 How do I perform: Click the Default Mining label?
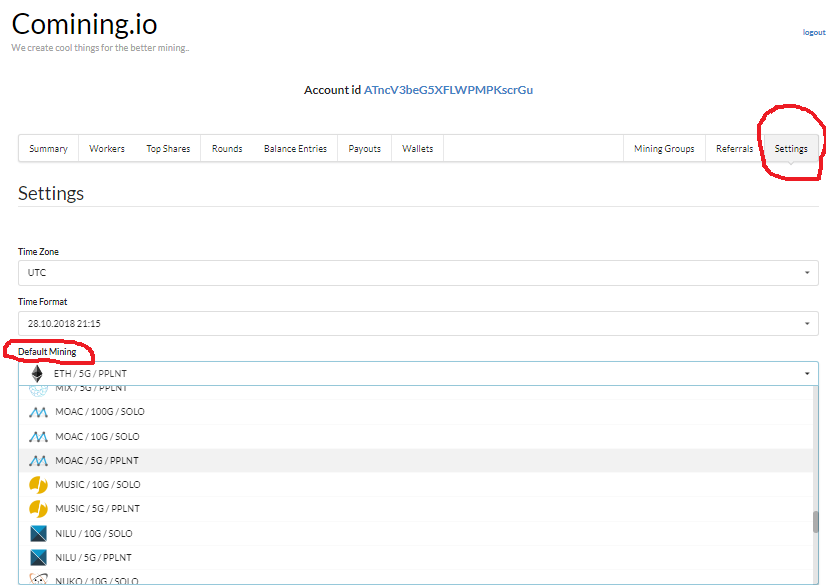coord(47,352)
